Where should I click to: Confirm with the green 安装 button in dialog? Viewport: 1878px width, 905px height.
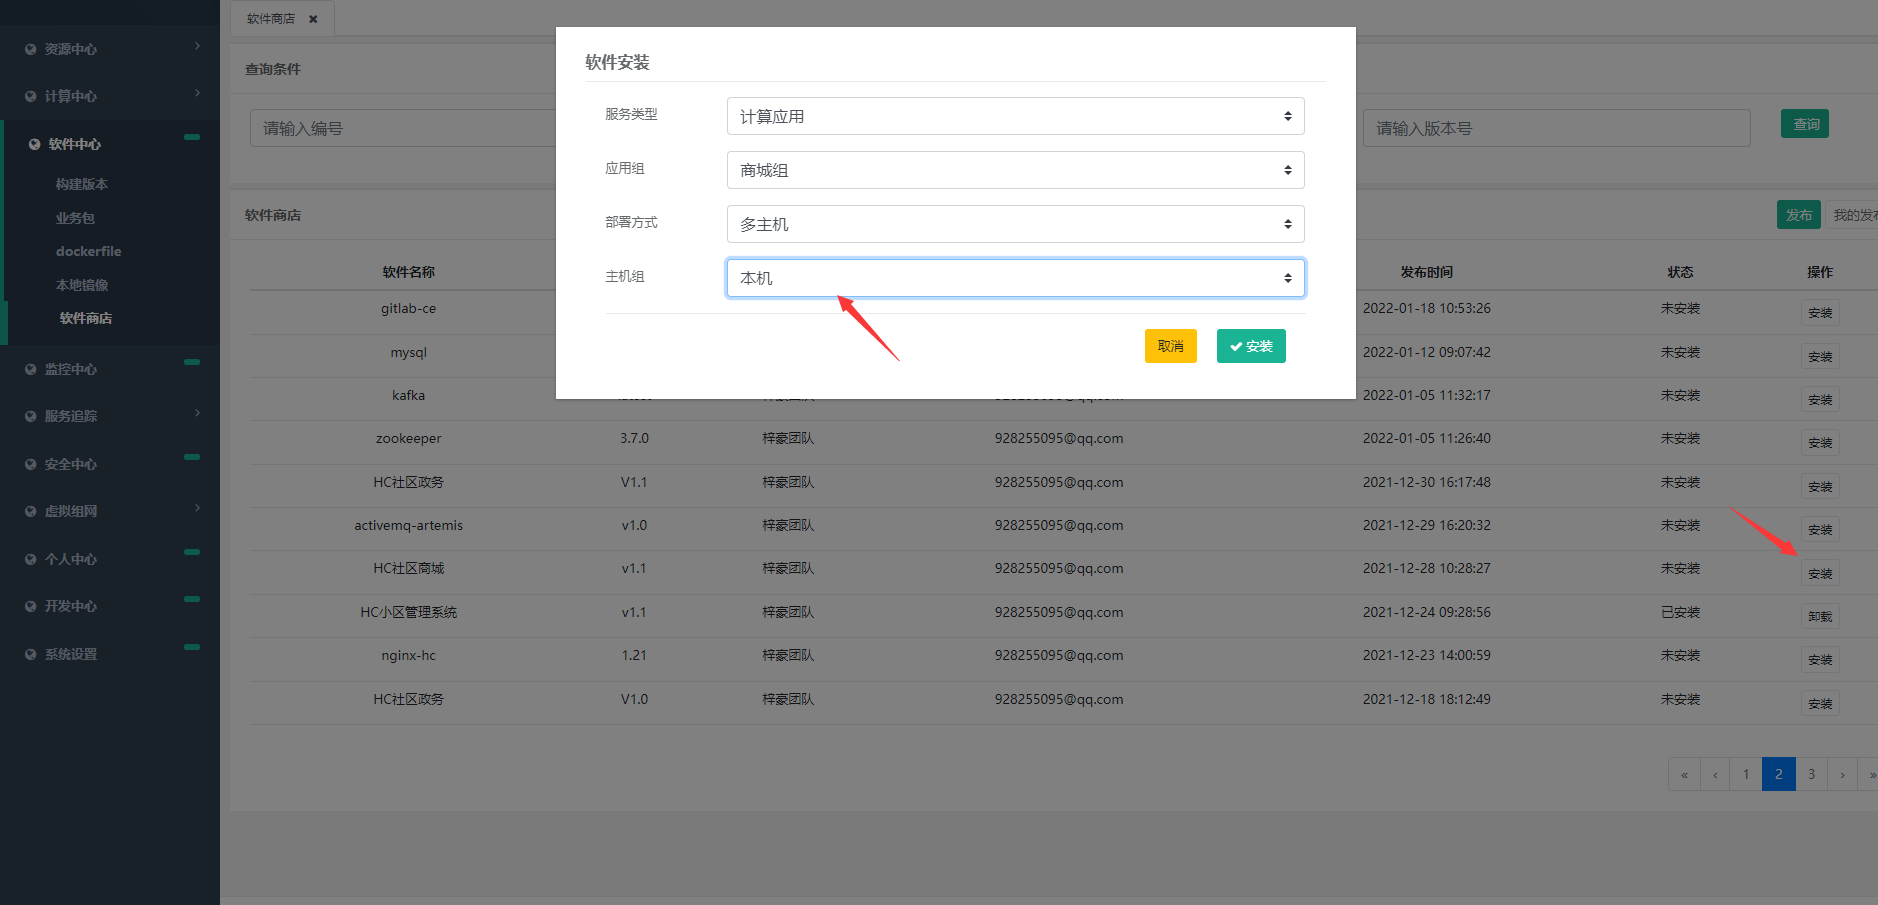(1251, 346)
